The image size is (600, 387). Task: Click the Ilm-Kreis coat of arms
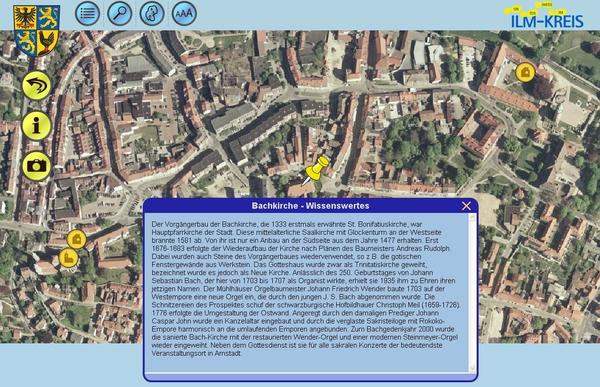click(37, 30)
